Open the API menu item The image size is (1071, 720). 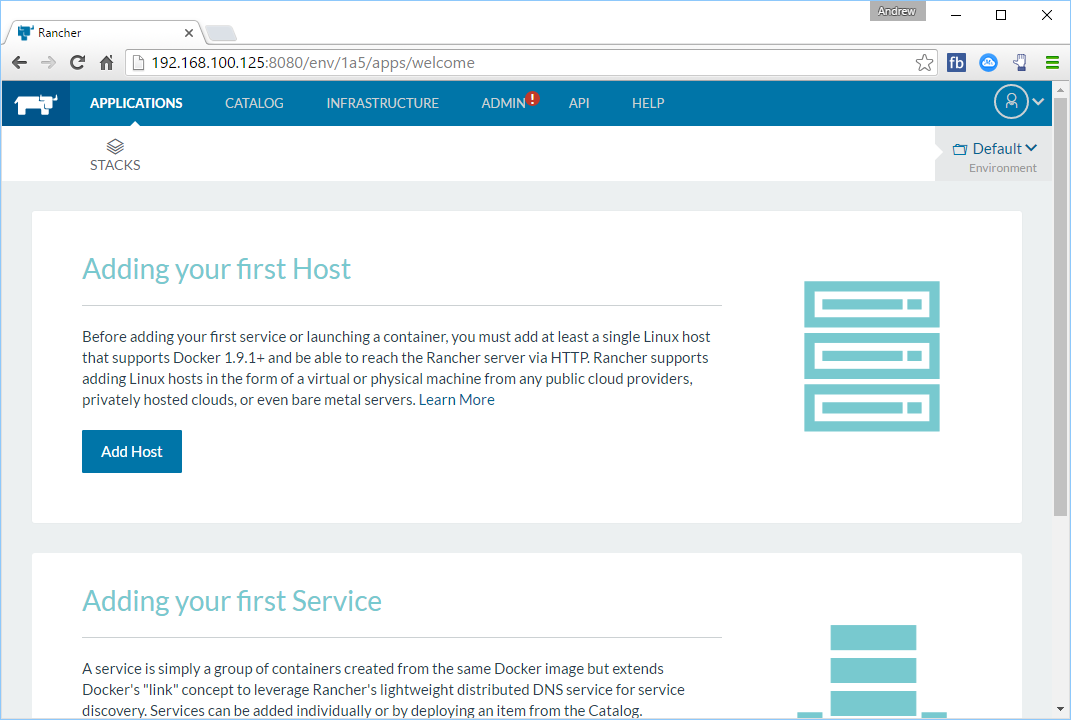point(579,103)
